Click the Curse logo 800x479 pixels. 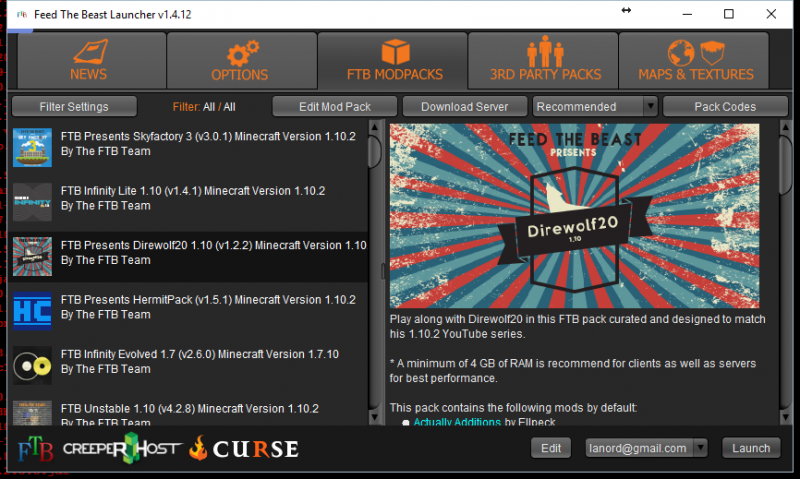point(244,449)
